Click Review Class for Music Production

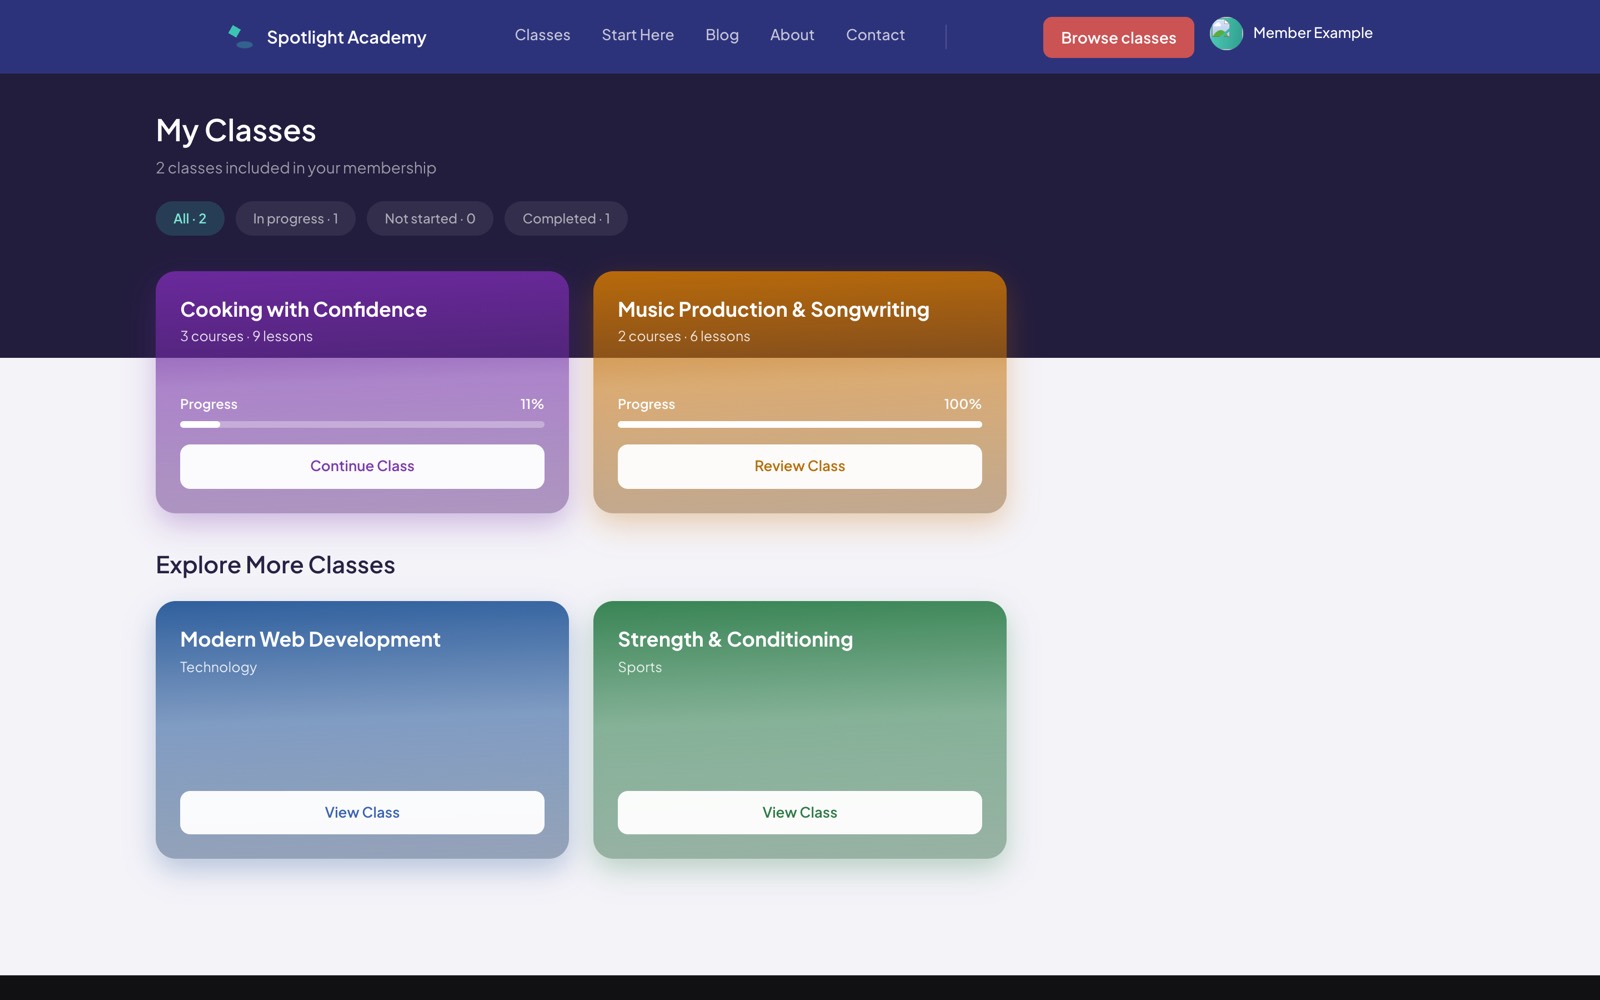800,467
